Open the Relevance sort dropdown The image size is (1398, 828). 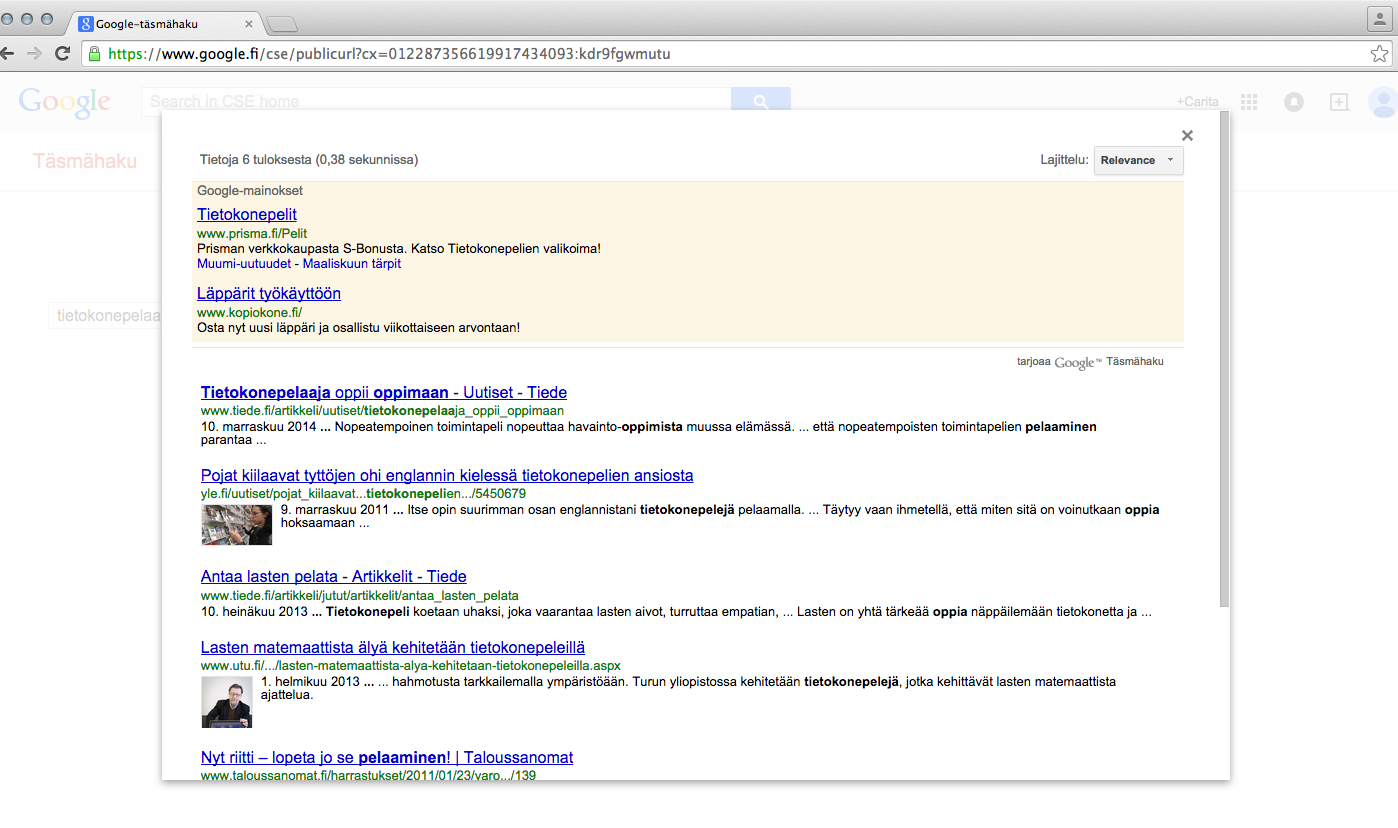point(1139,160)
